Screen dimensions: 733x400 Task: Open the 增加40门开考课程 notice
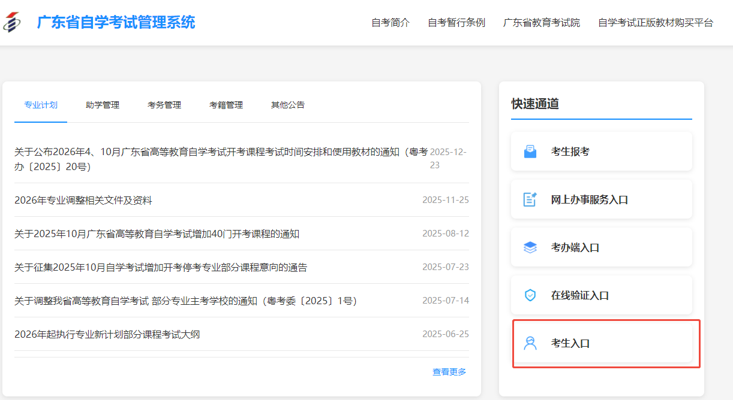tap(157, 234)
